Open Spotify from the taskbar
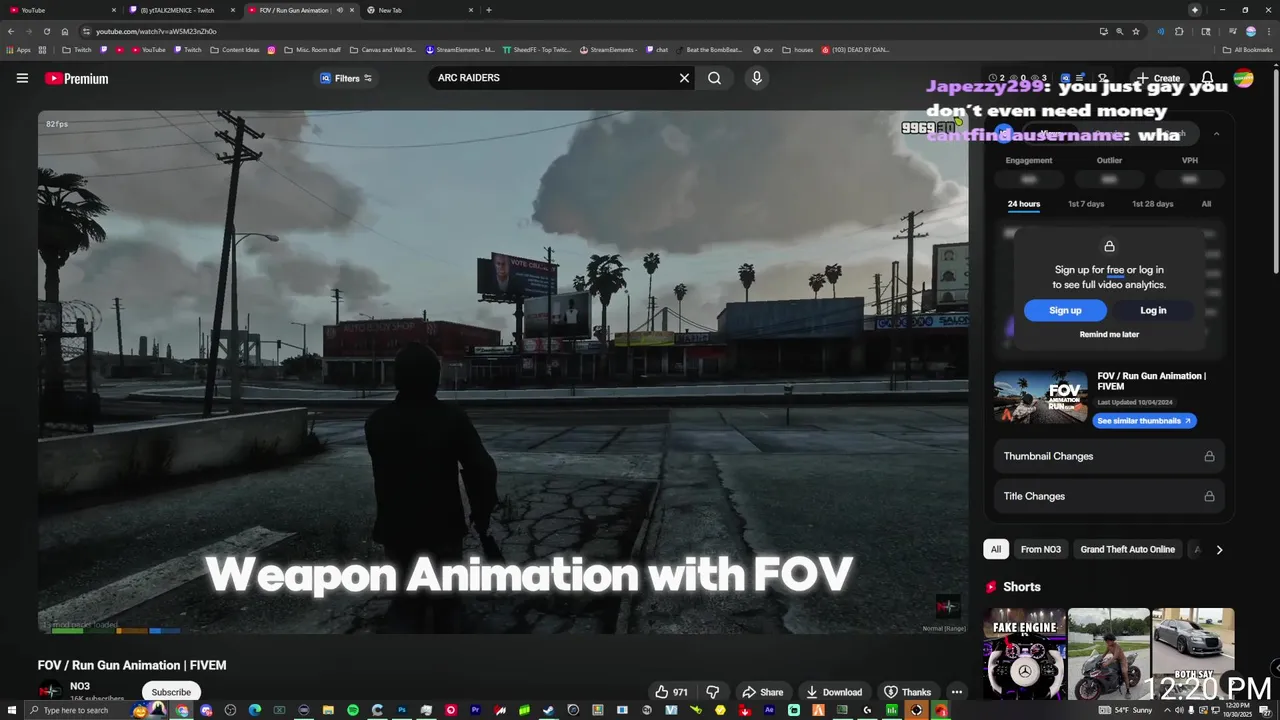 353,710
